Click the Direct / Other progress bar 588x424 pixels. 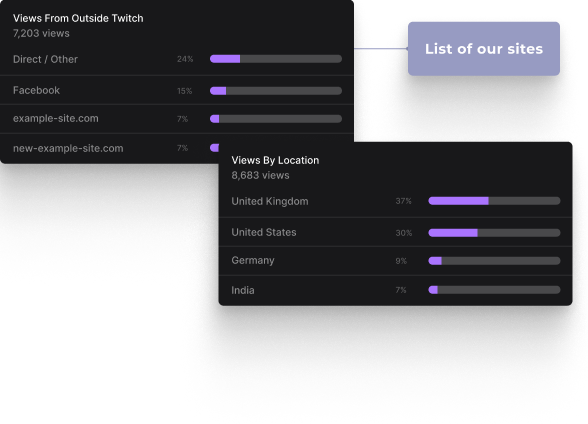[x=276, y=59]
